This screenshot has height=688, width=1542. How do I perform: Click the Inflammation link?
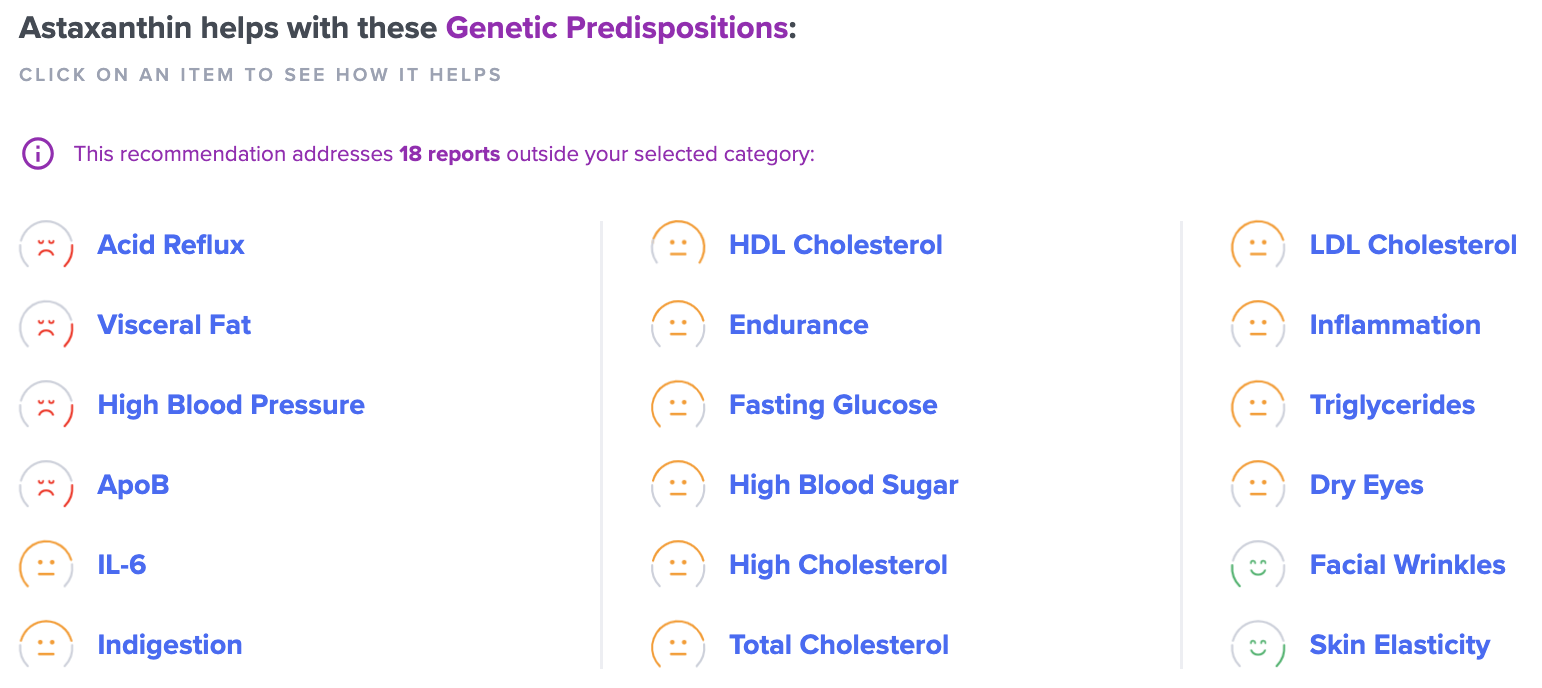pyautogui.click(x=1395, y=325)
